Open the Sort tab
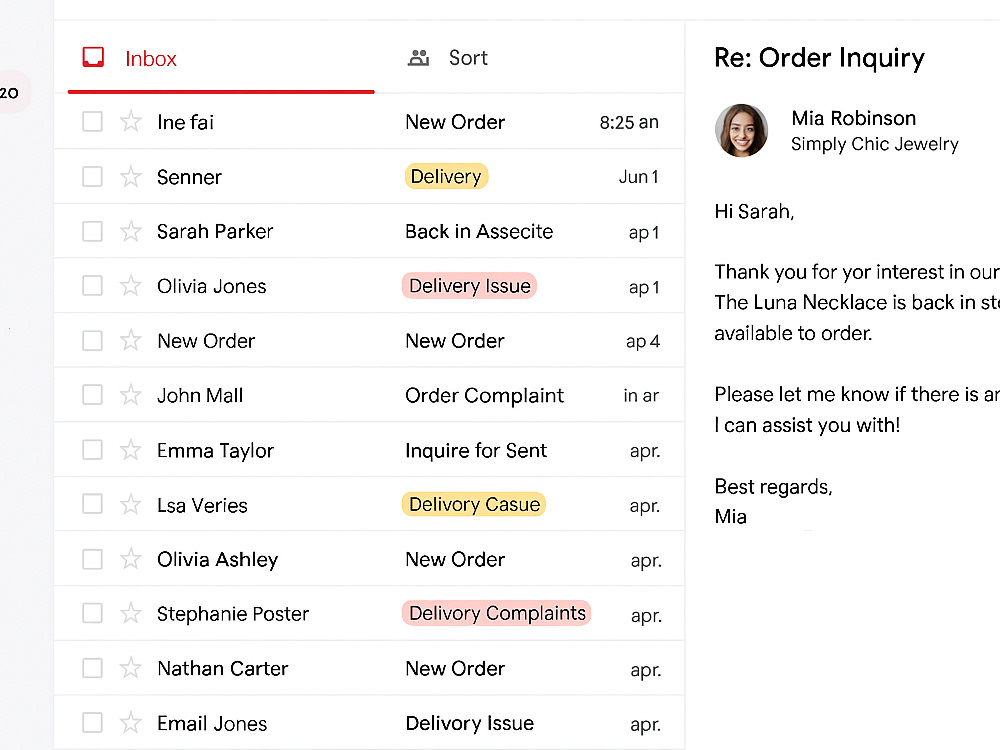The image size is (1000, 750). (x=448, y=58)
